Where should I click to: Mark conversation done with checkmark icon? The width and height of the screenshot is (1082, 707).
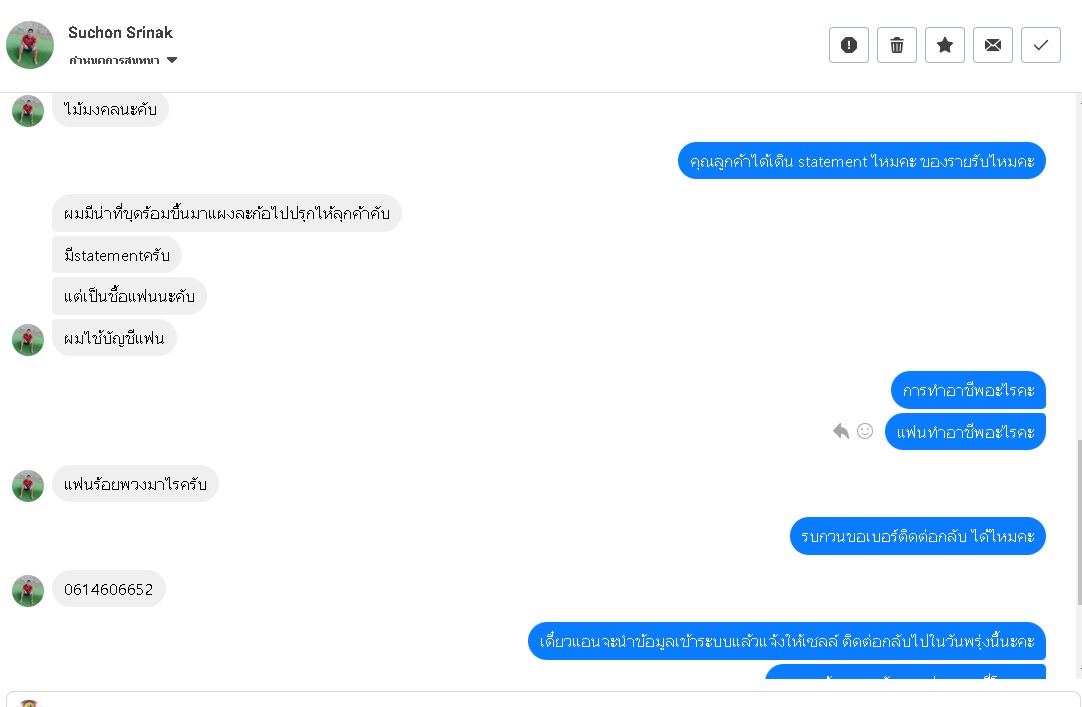pos(1041,45)
